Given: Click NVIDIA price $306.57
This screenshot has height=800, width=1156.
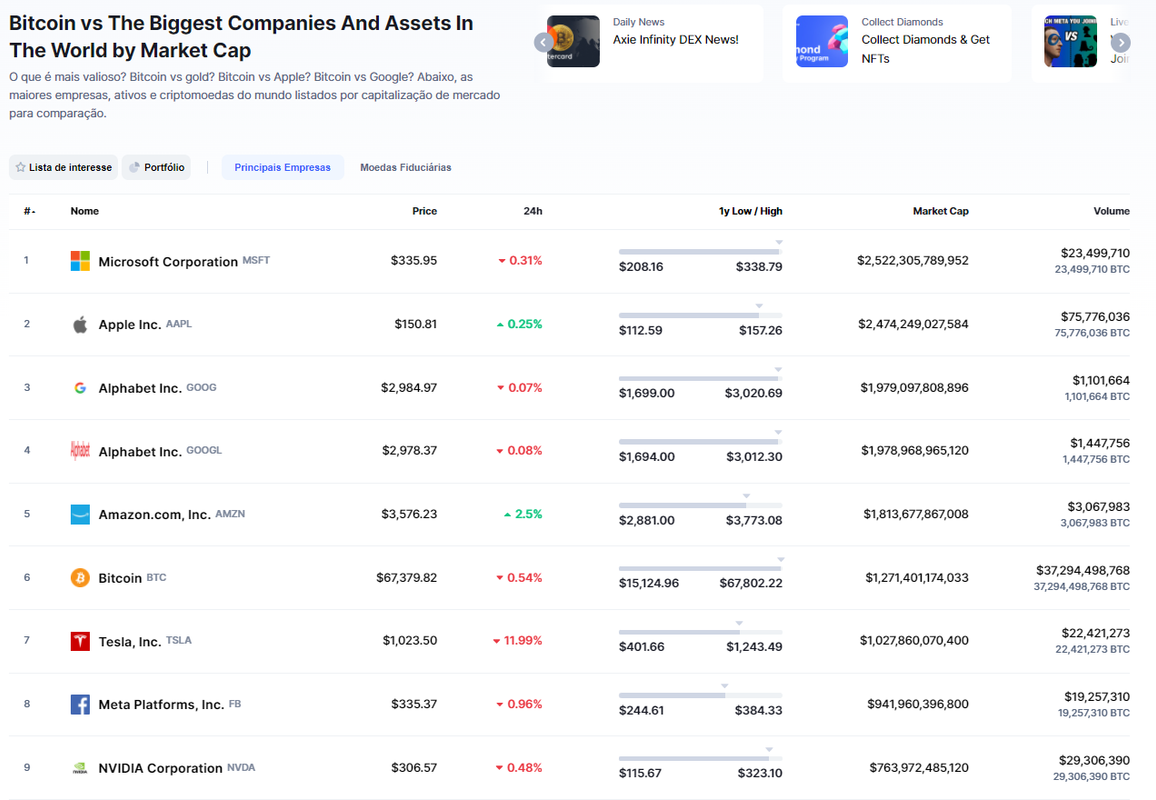Looking at the screenshot, I should [x=414, y=768].
